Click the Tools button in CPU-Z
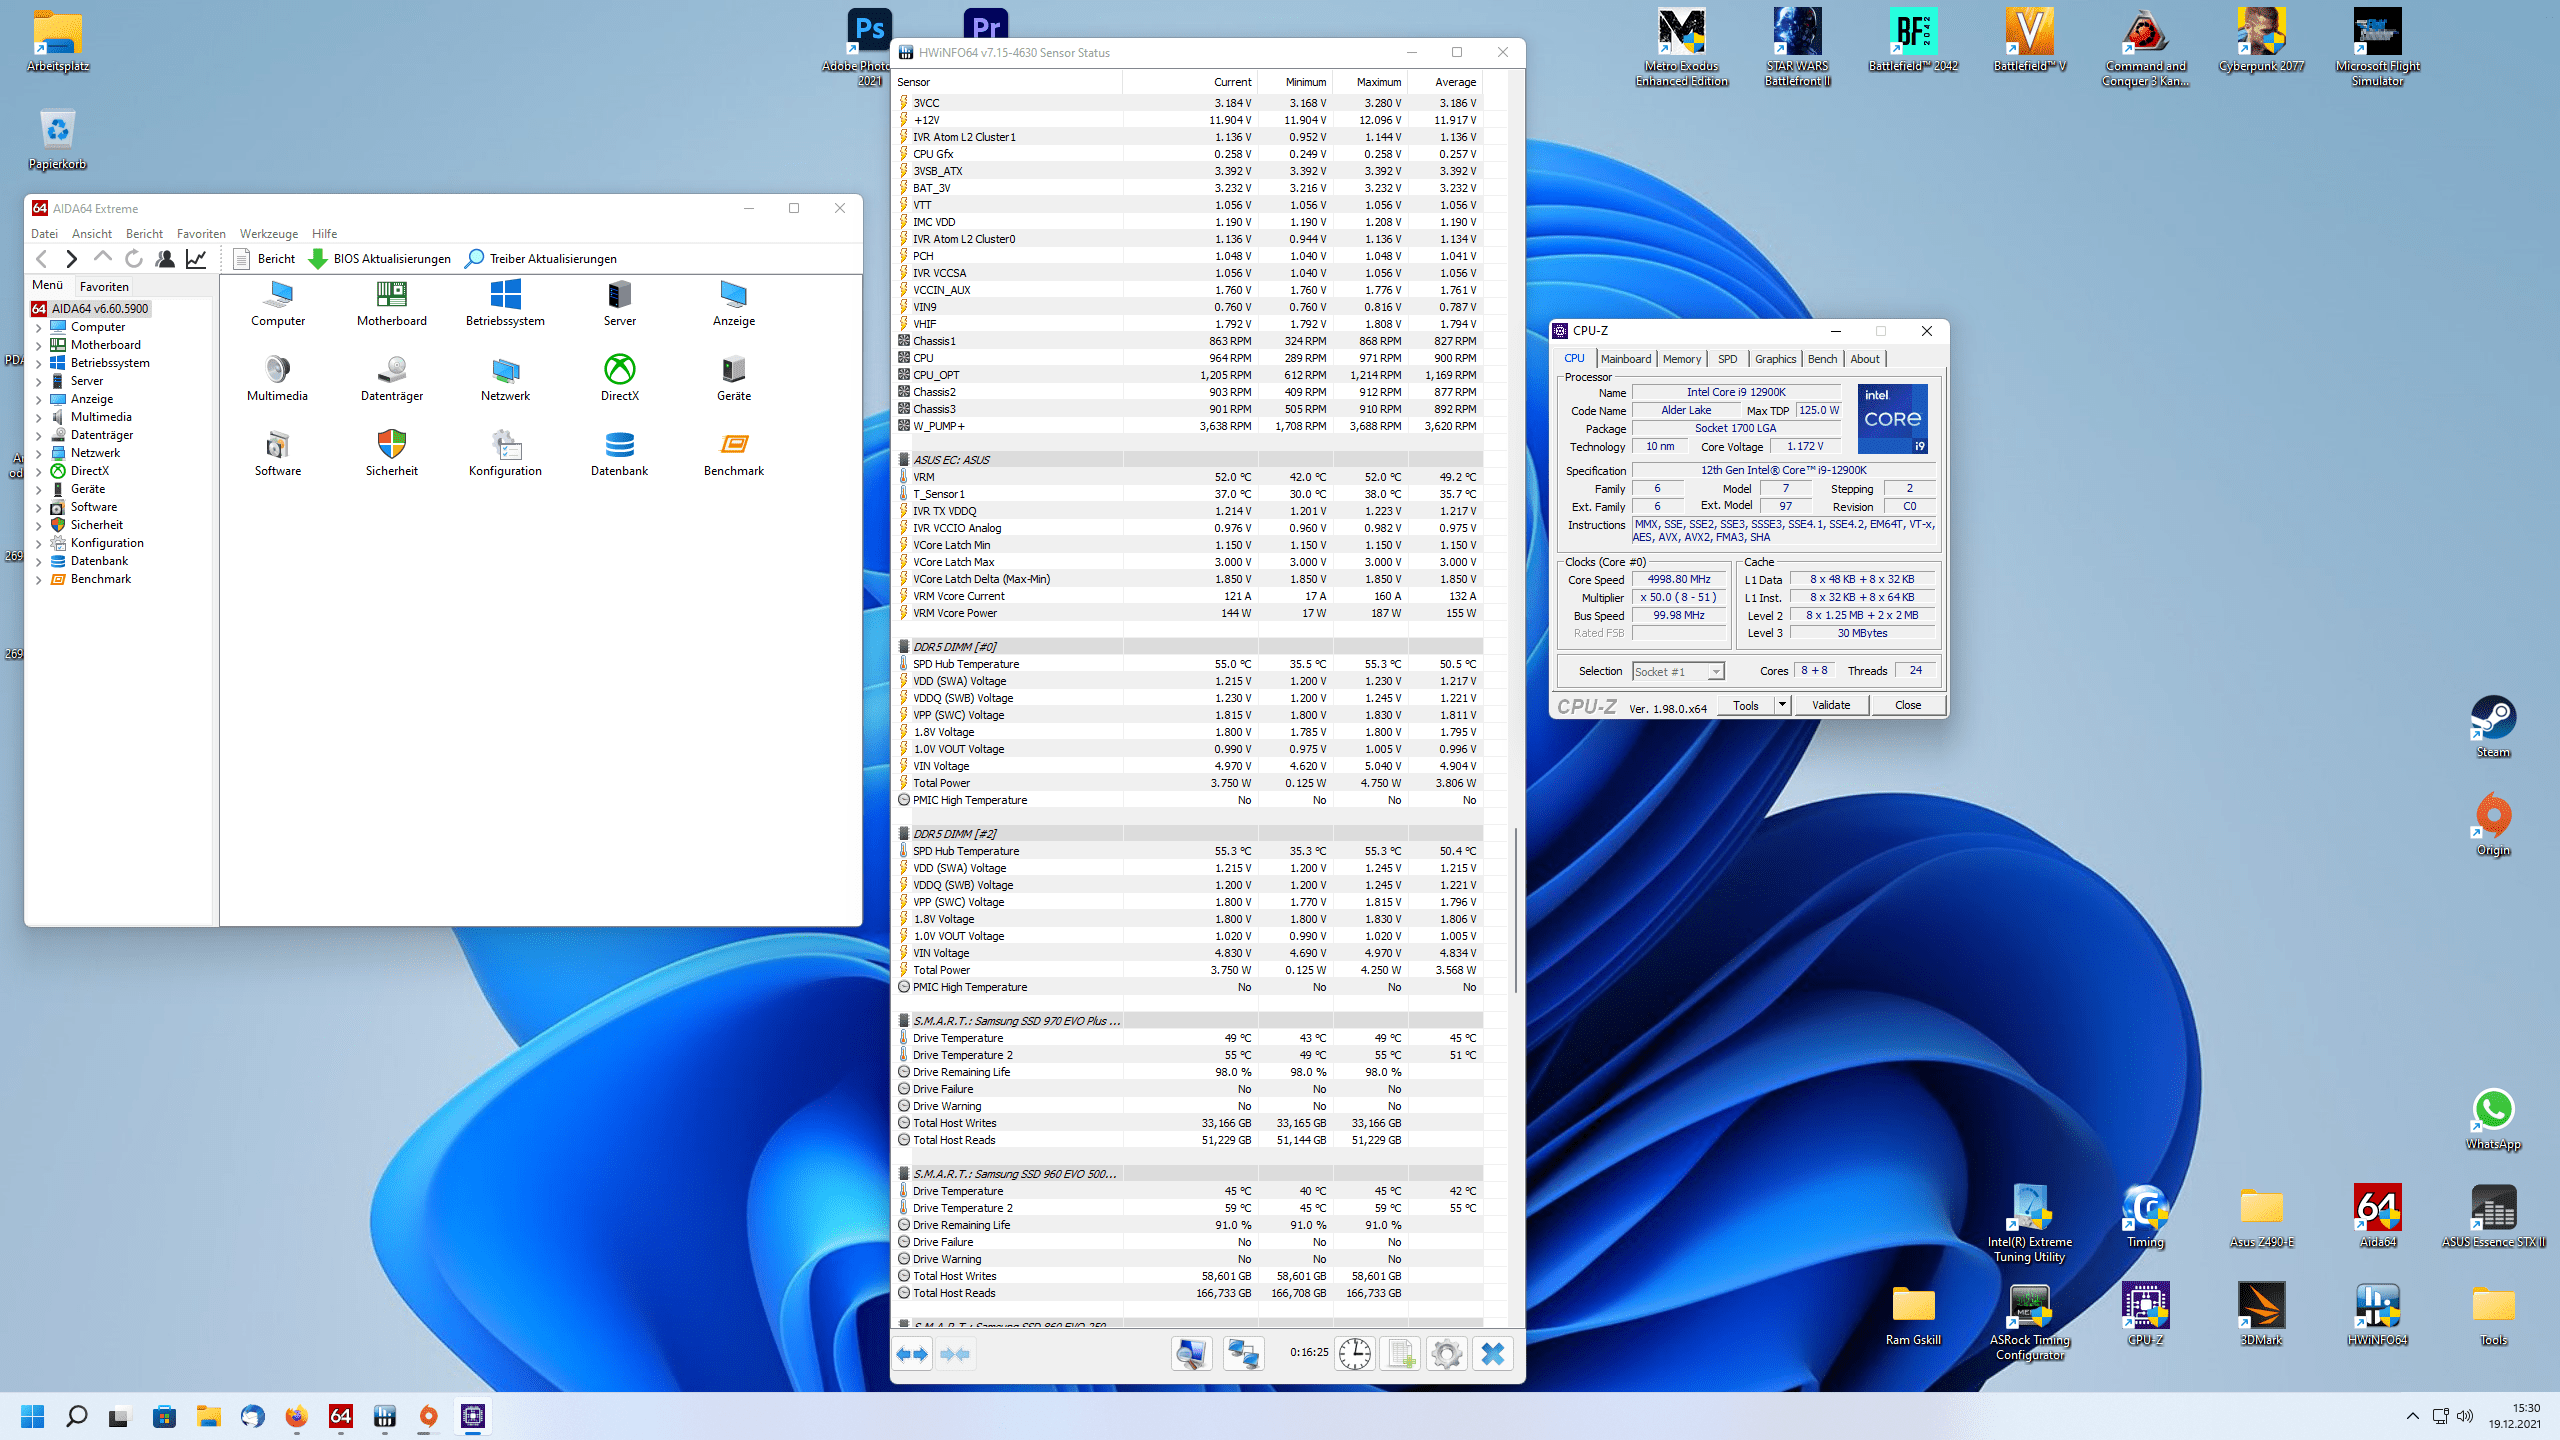This screenshot has height=1440, width=2560. tap(1746, 705)
